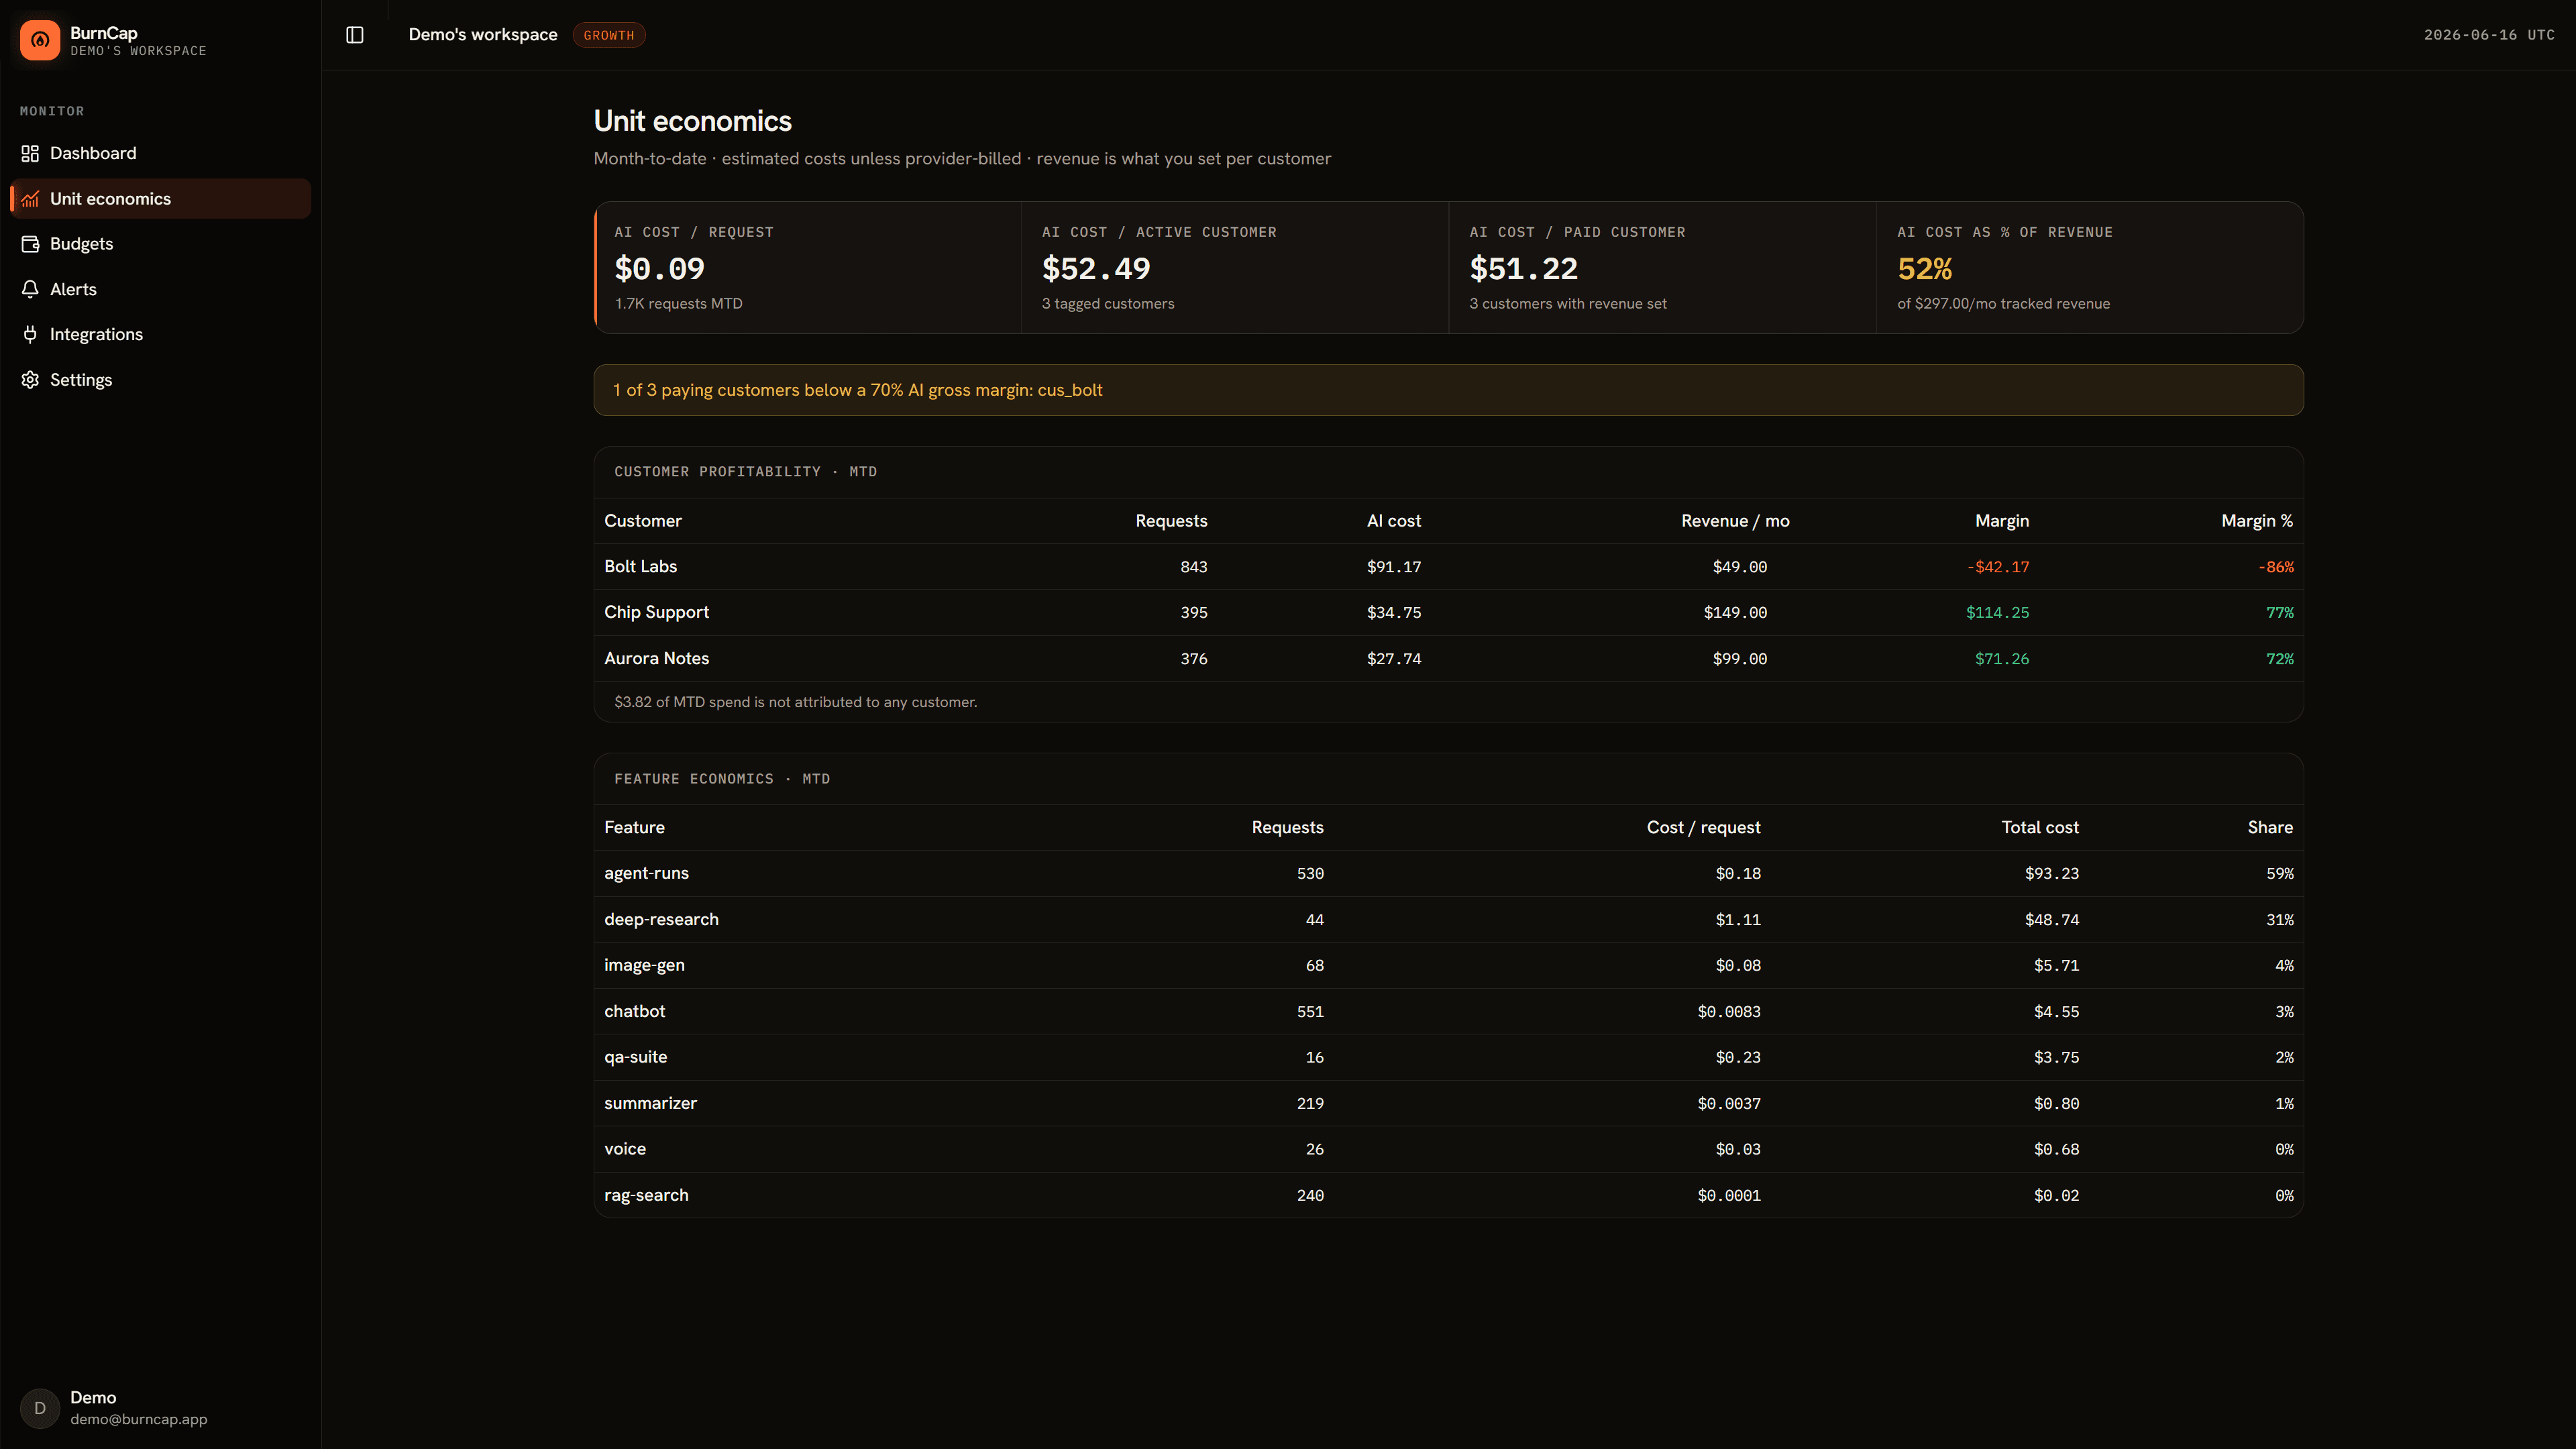
Task: Click the deep-research feature name
Action: (x=661, y=919)
